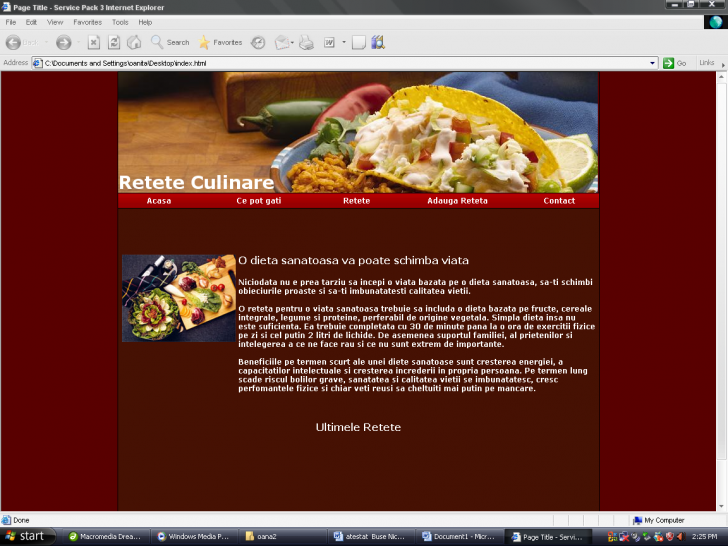Open the View menu

(55, 22)
